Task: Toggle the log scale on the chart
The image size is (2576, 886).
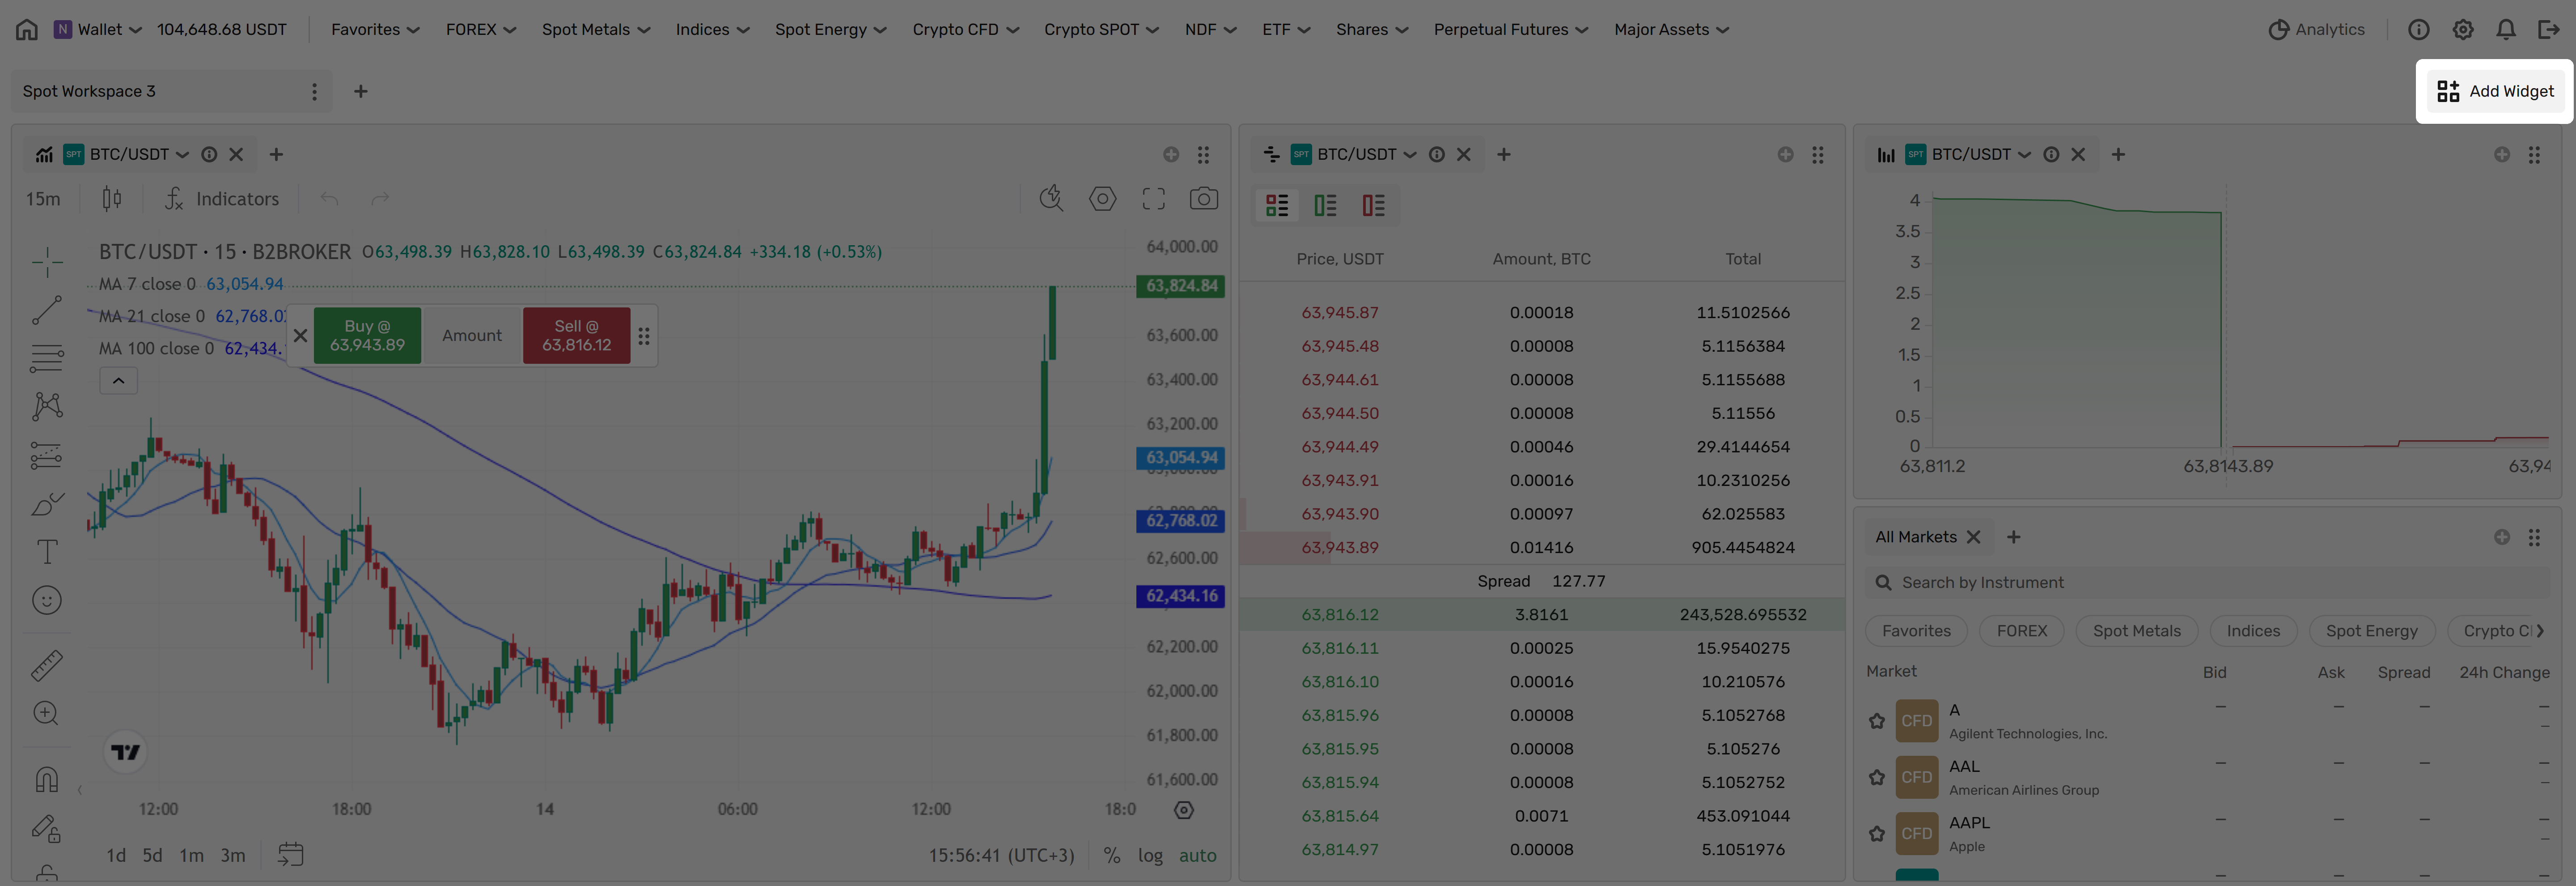Action: (x=1150, y=856)
